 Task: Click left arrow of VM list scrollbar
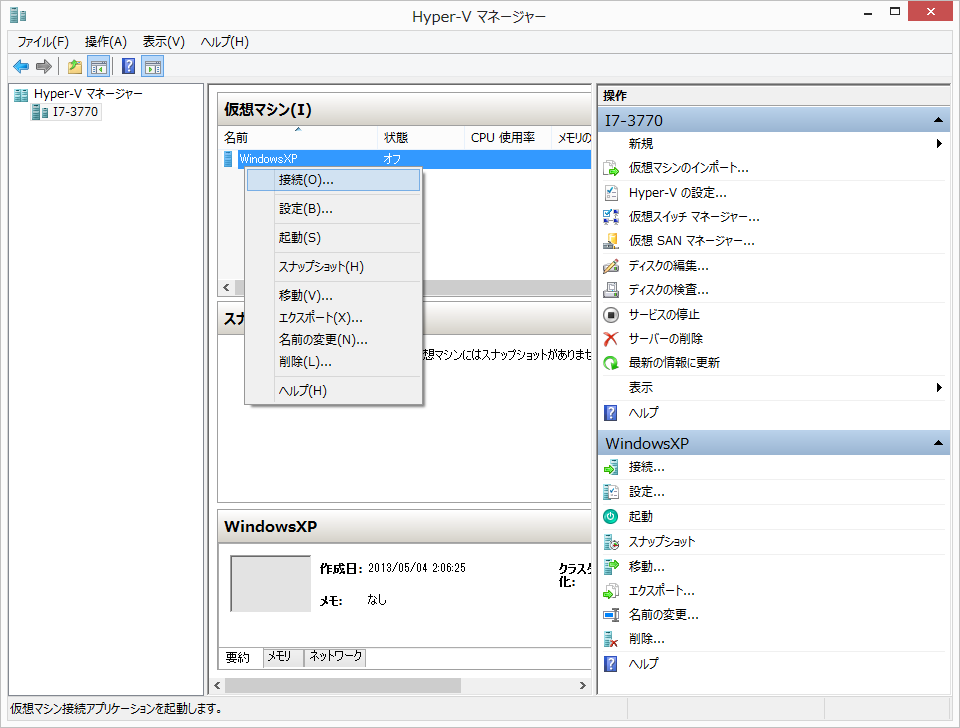(227, 287)
